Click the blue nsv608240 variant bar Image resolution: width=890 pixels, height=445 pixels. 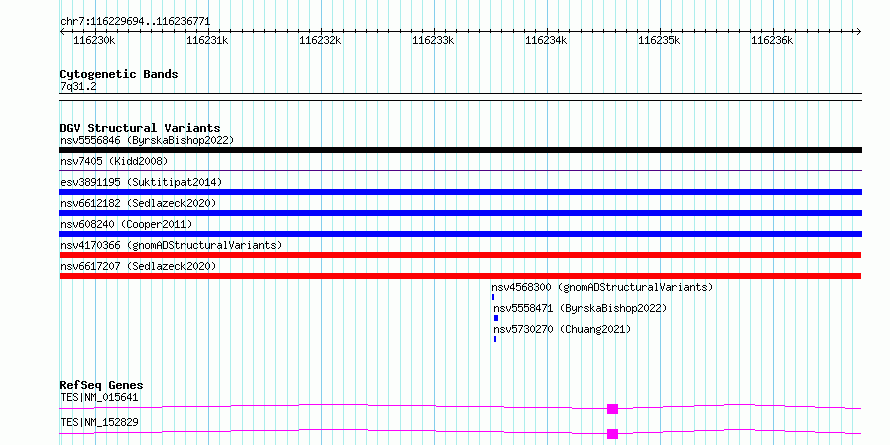(x=460, y=234)
